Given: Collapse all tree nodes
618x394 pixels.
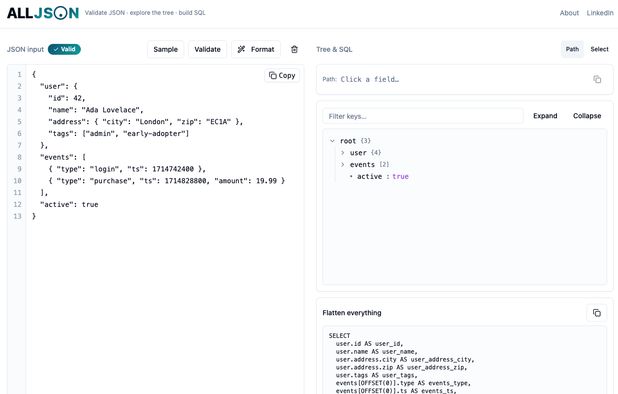Looking at the screenshot, I should [587, 116].
